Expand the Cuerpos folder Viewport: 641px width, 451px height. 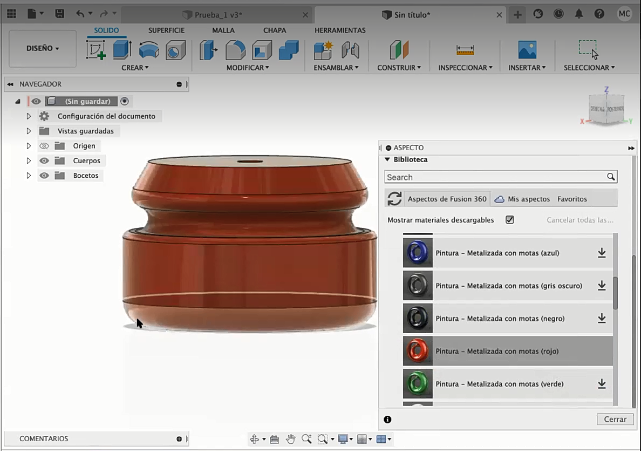click(x=29, y=161)
